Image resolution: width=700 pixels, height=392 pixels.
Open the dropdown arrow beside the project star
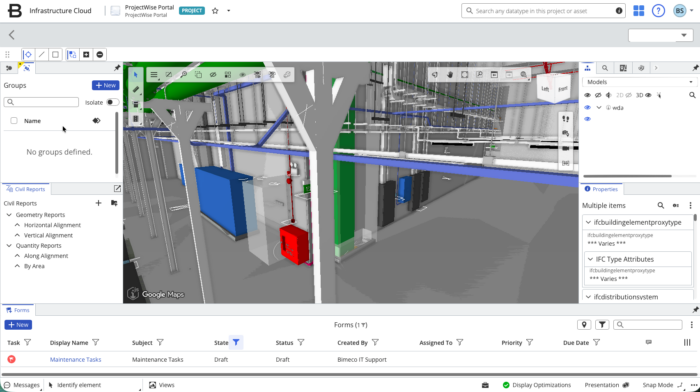(x=229, y=11)
